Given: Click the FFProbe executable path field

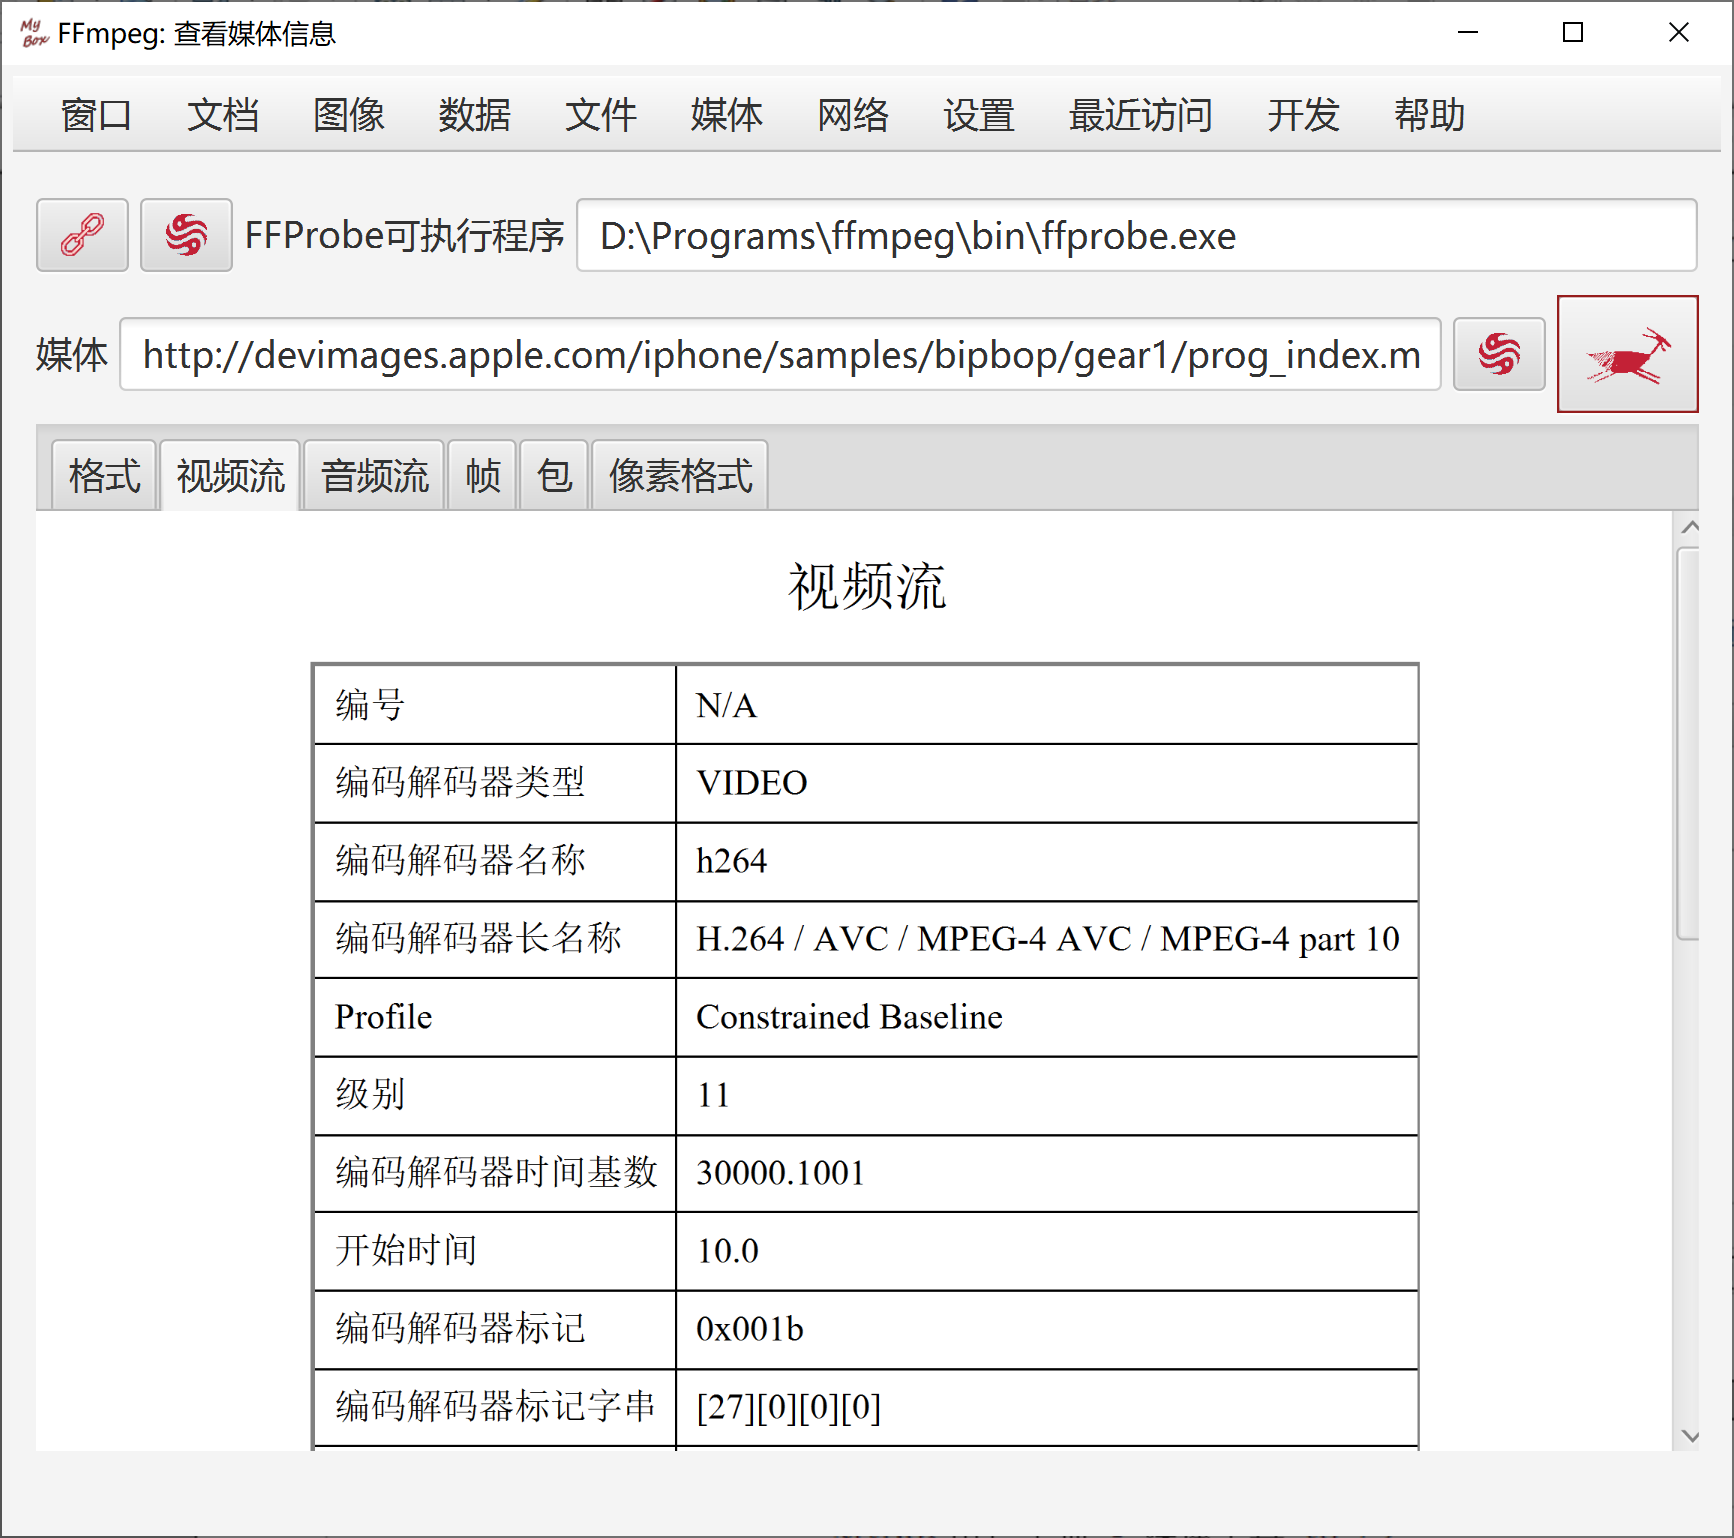Looking at the screenshot, I should [1137, 235].
